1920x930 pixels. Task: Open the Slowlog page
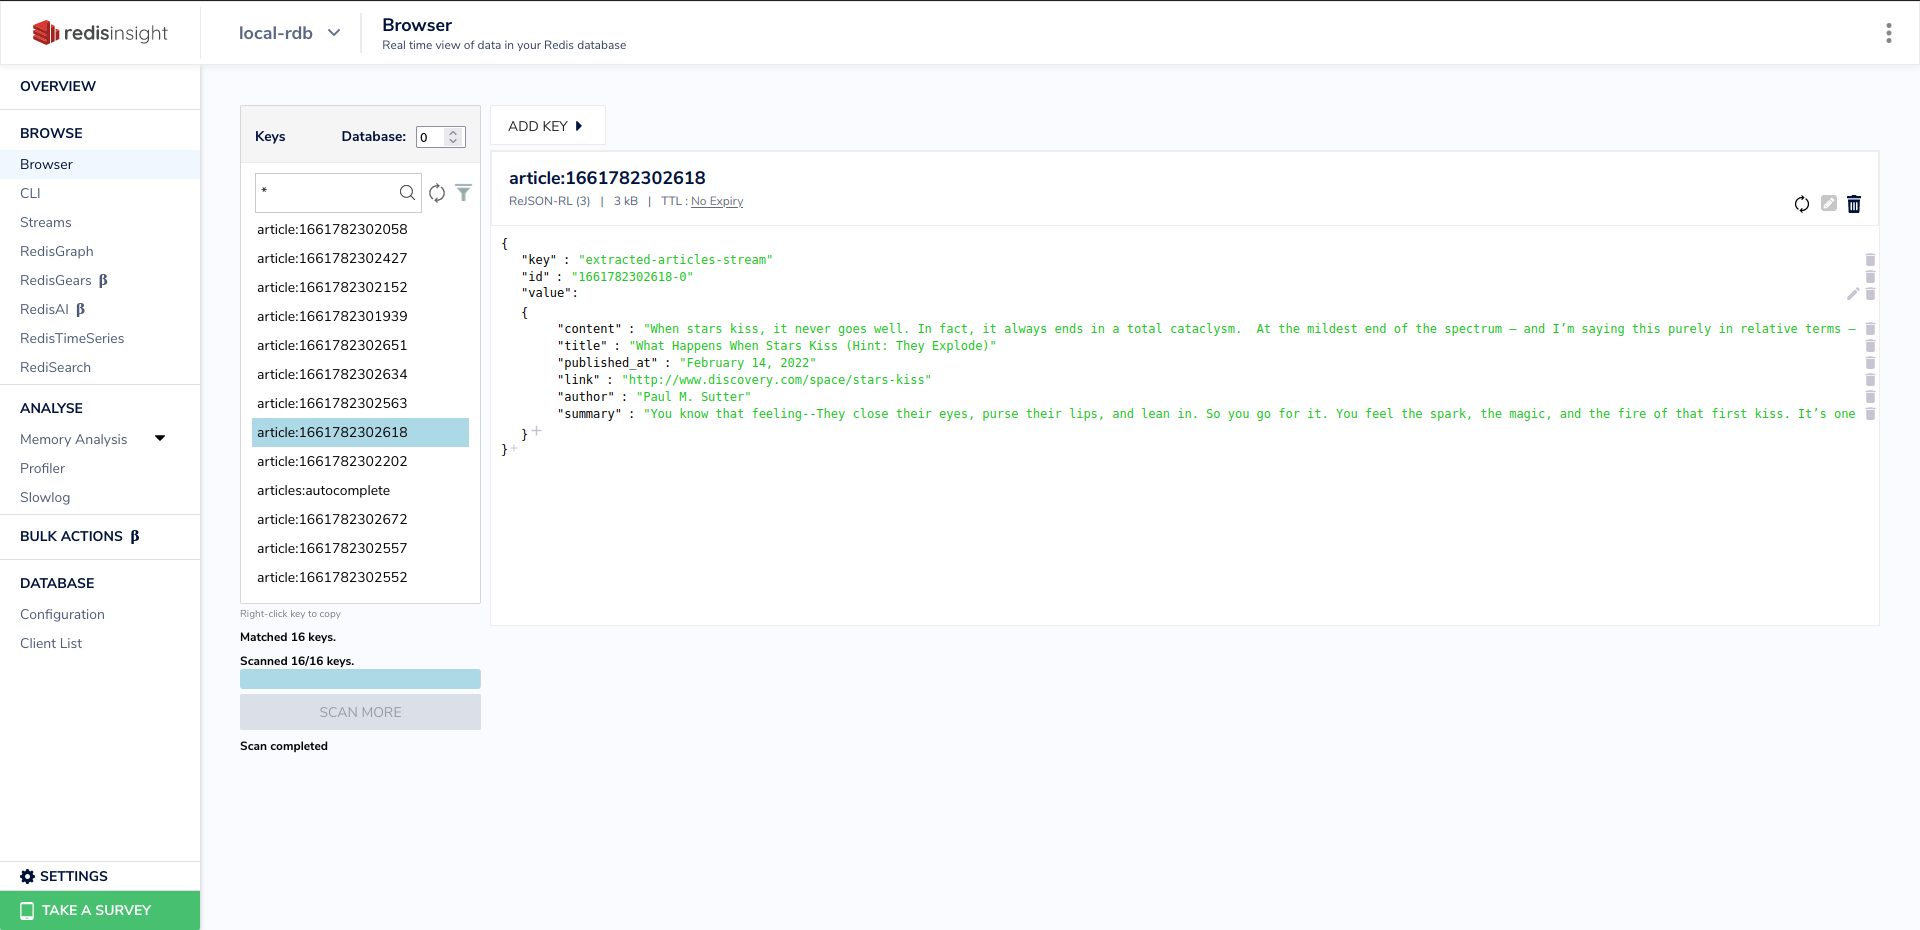coord(45,497)
